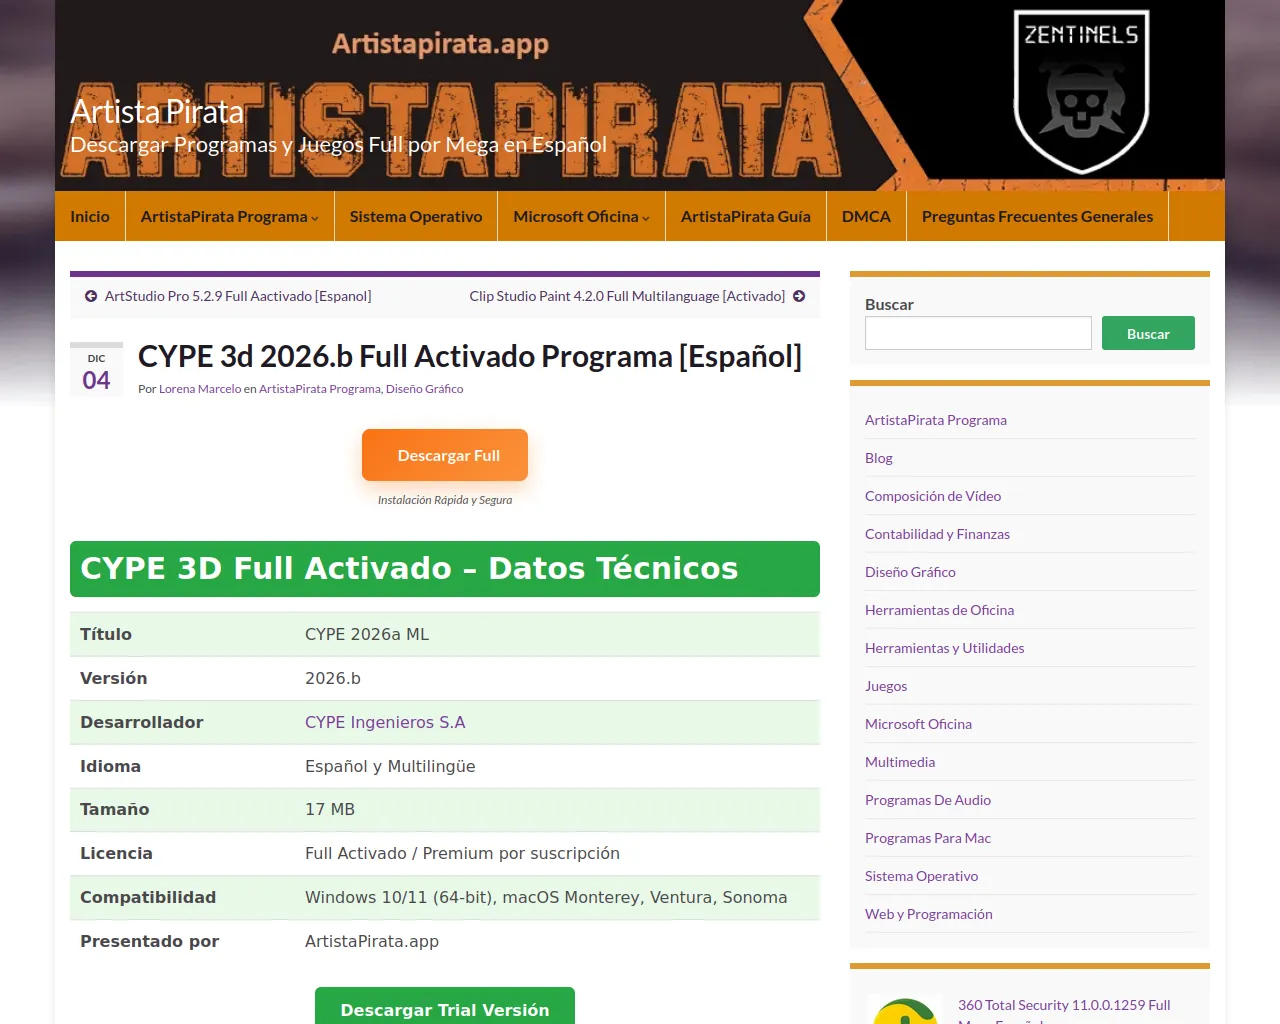Image resolution: width=1280 pixels, height=1024 pixels.
Task: Open Preguntas Frecuentes Generales page
Action: [1037, 217]
